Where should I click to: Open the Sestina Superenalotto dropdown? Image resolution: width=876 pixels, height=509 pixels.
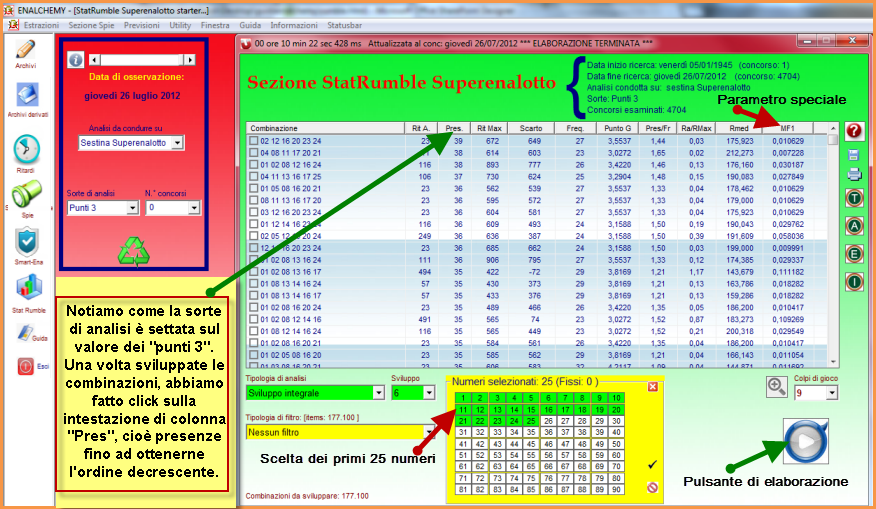(177, 143)
